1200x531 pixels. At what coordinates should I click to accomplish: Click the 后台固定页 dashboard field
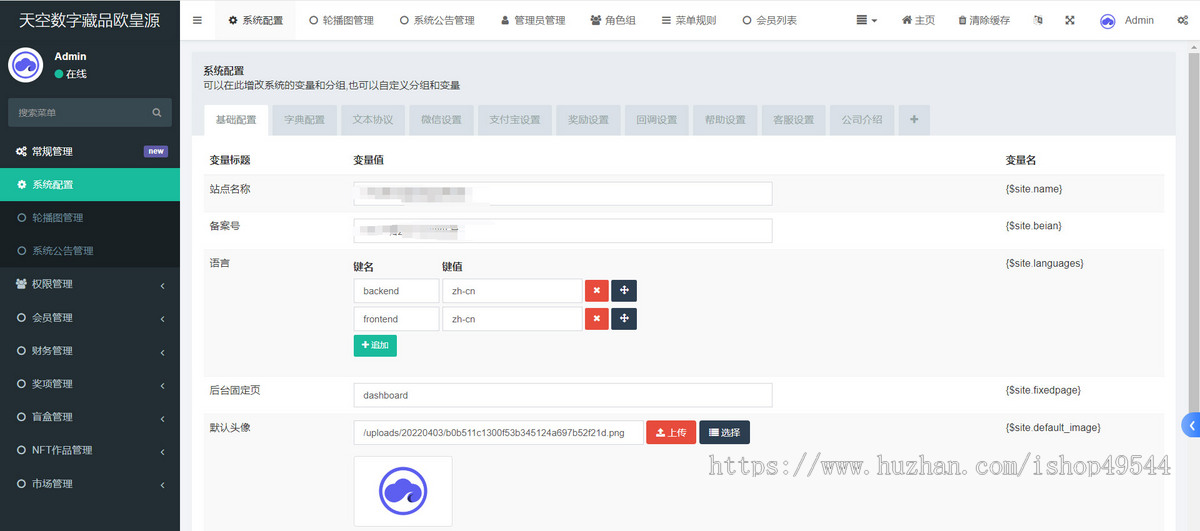[563, 395]
